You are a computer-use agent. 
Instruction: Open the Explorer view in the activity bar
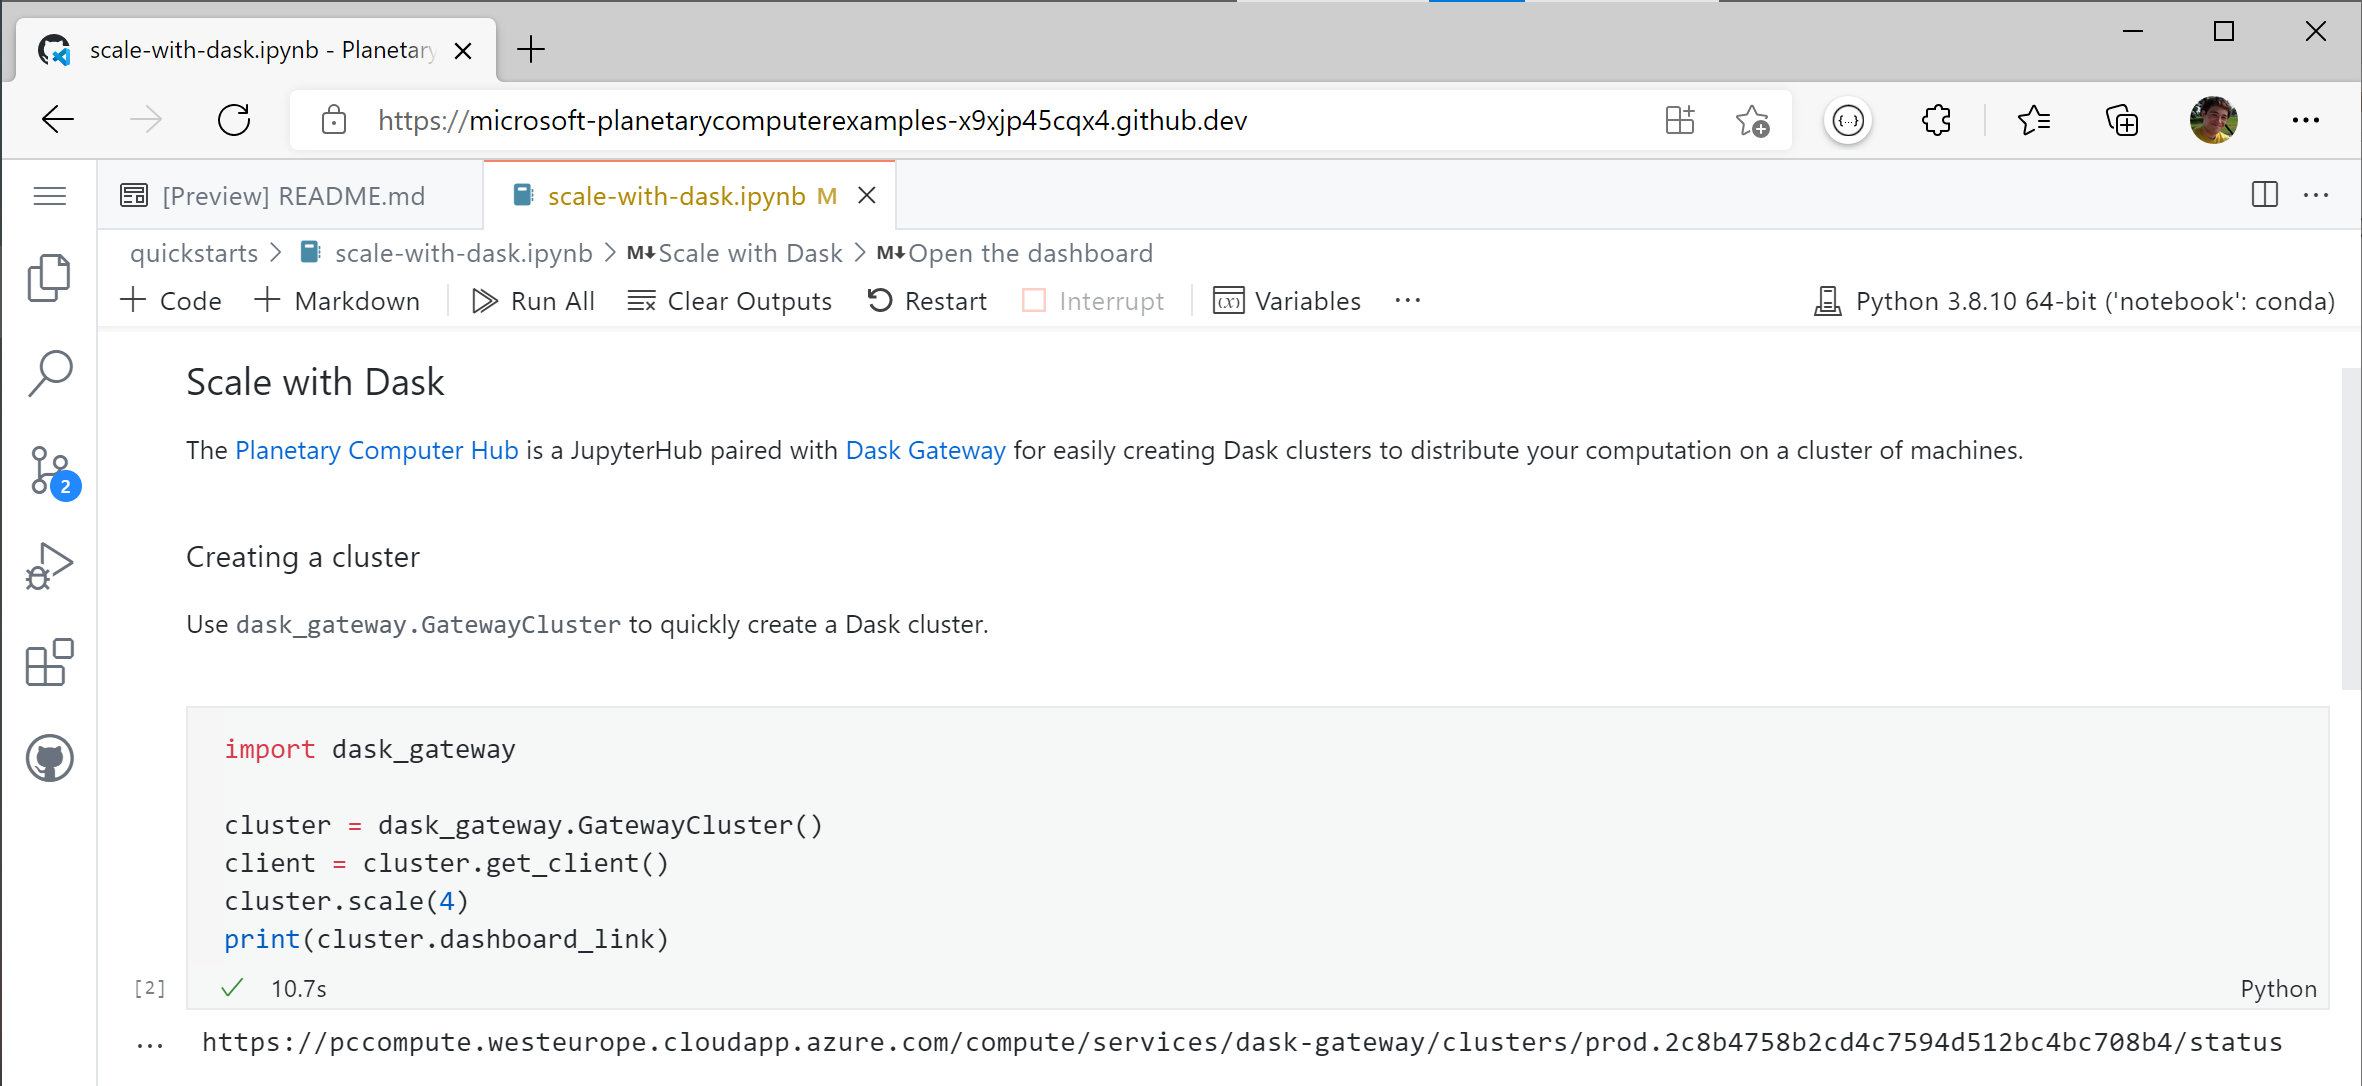49,277
